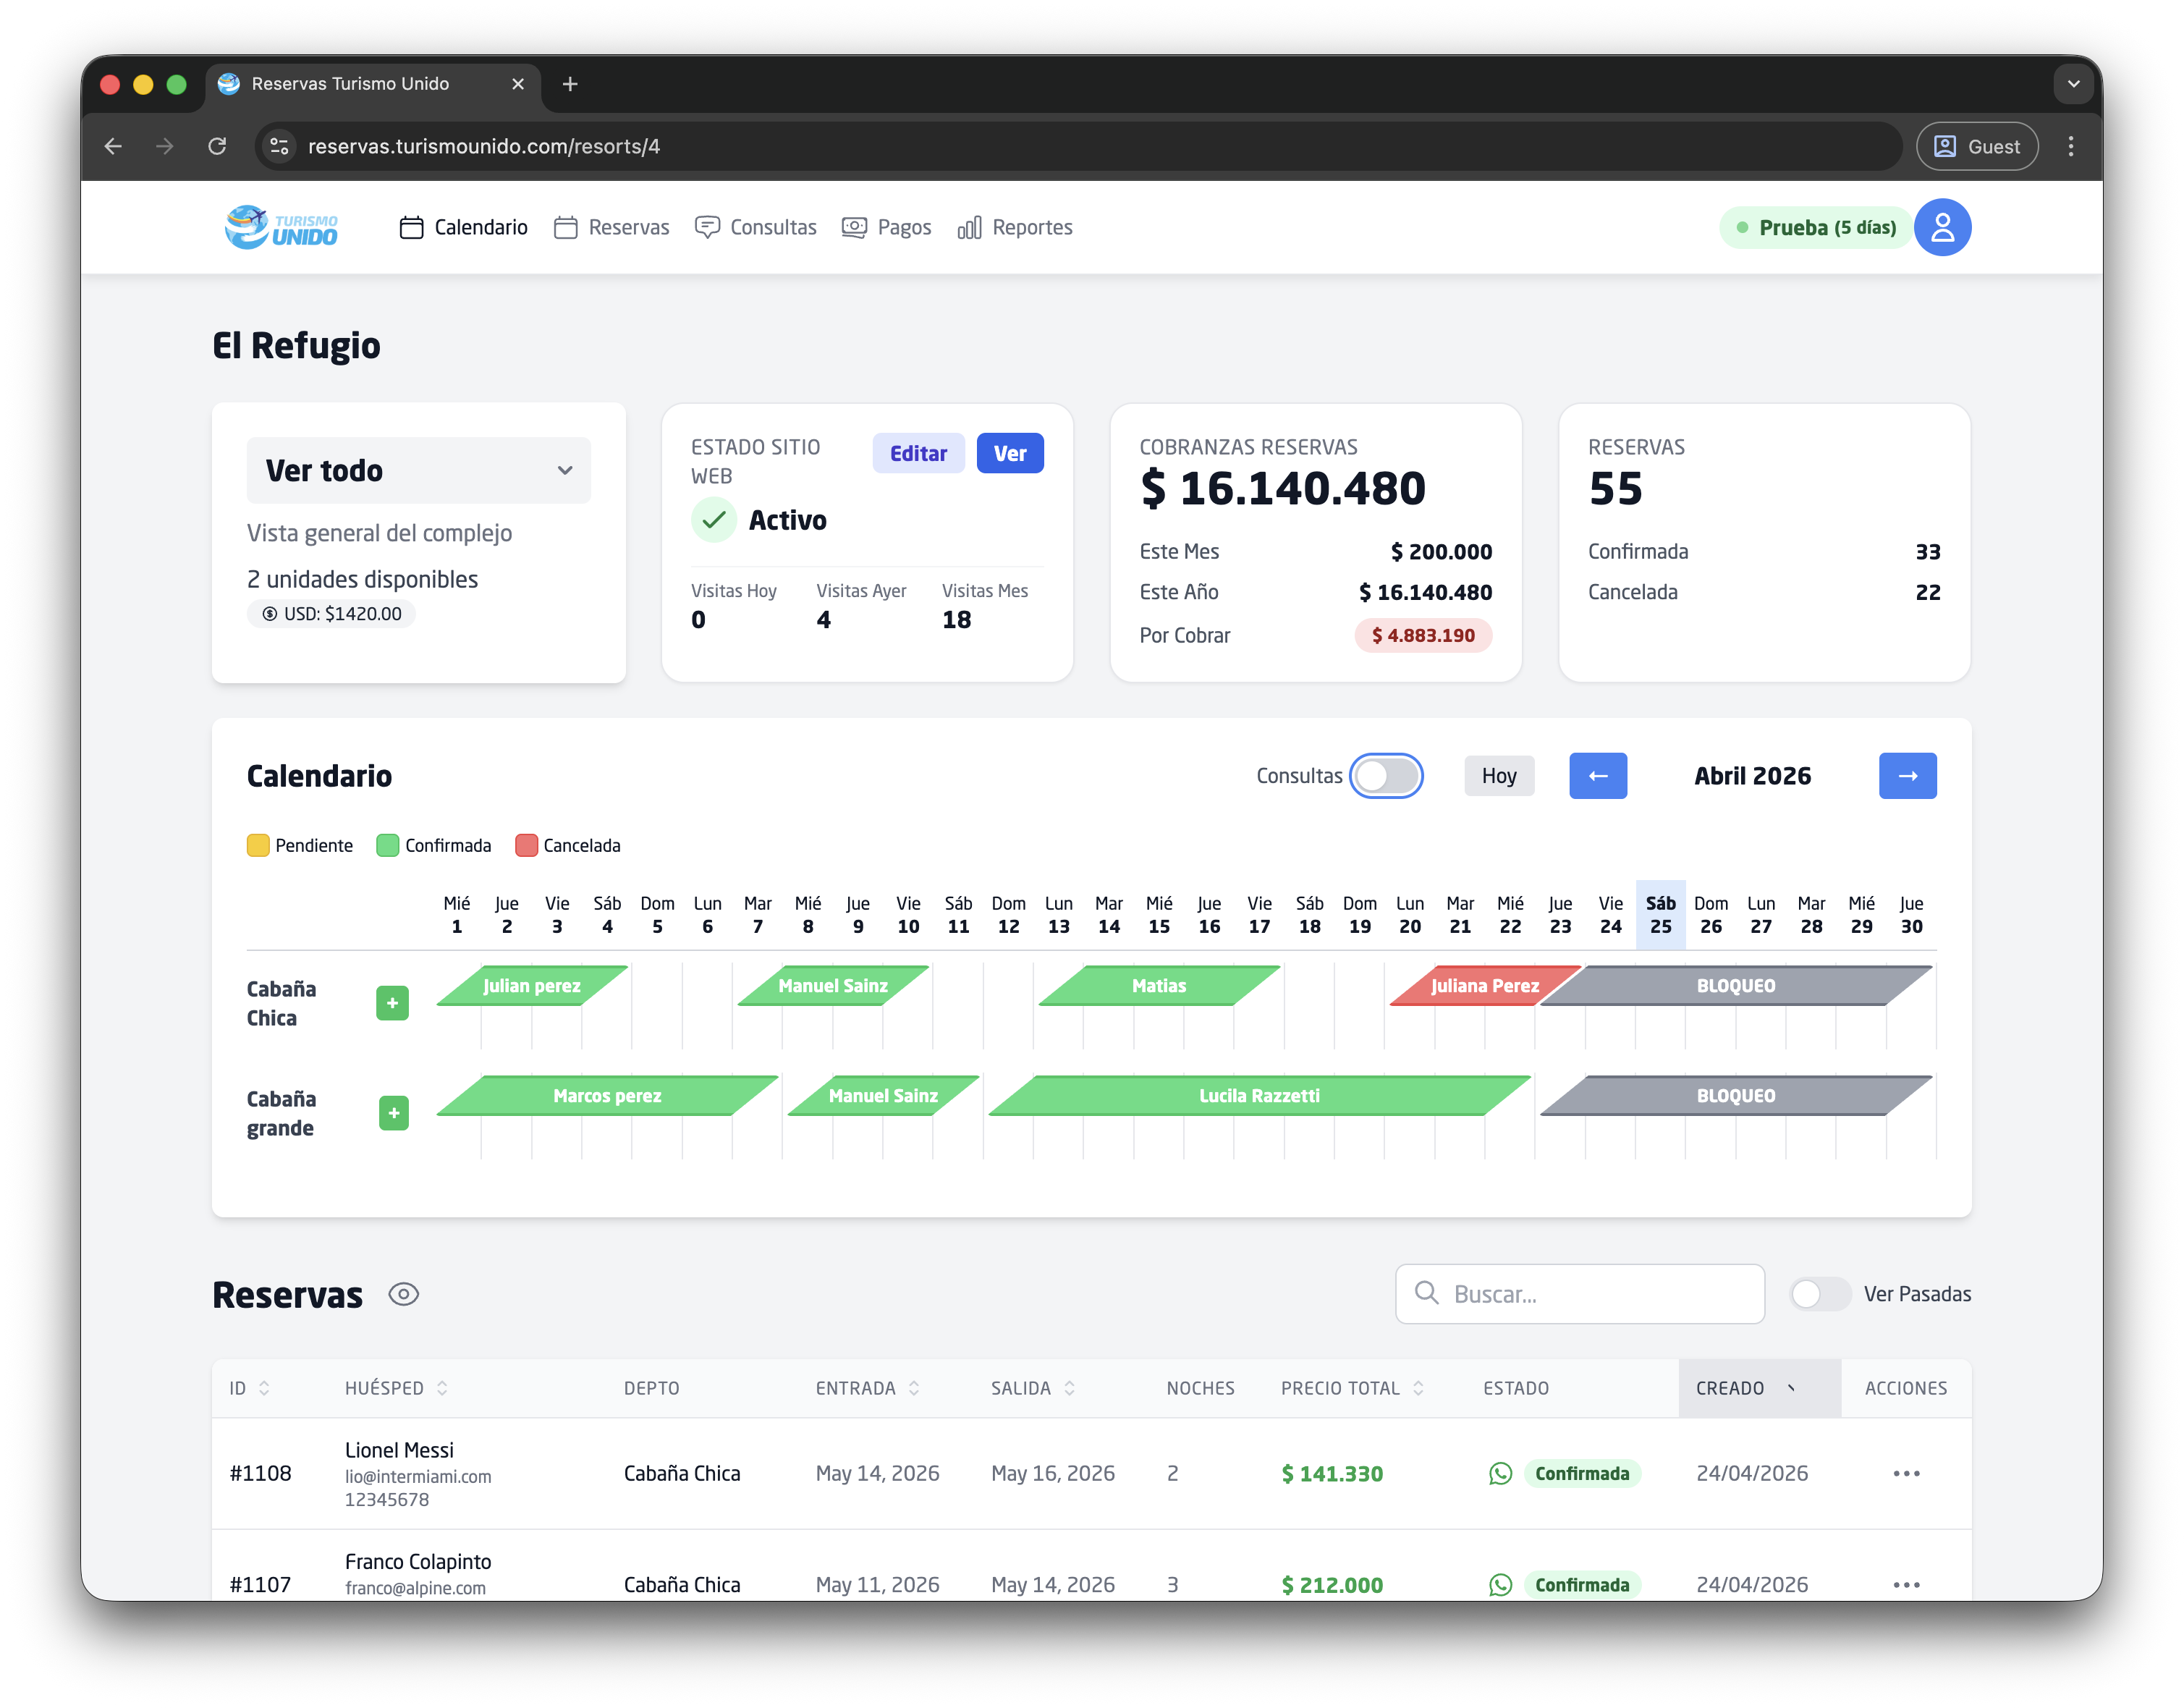Enable the Ver Pasadas toggle

tap(1819, 1294)
